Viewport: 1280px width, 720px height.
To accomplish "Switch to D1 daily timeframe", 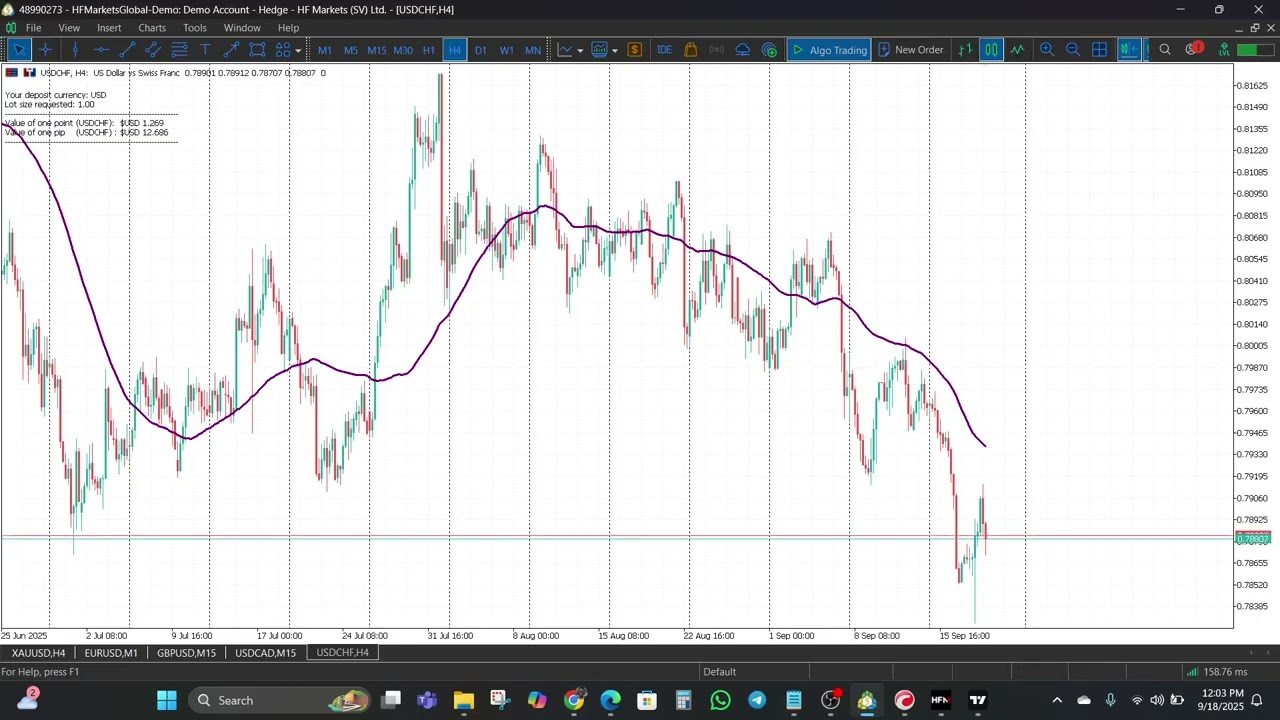I will 481,50.
